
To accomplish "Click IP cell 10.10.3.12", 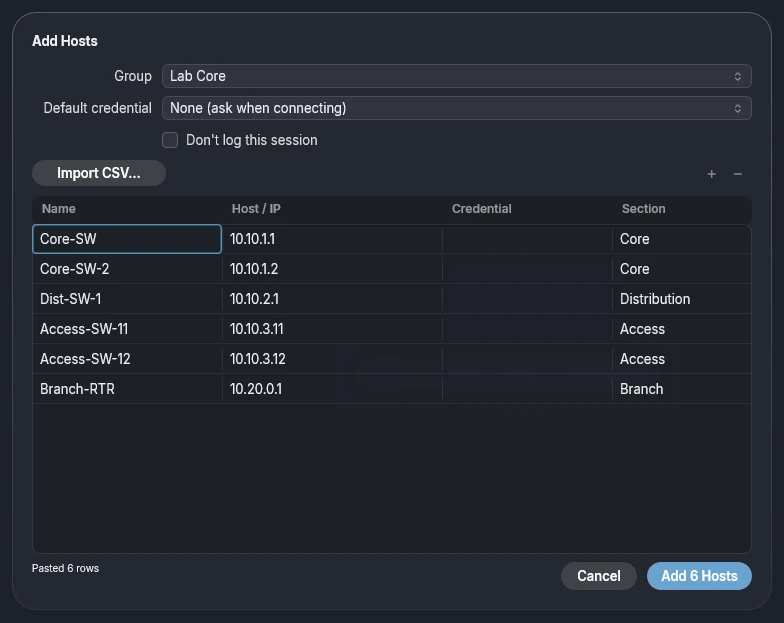I will click(332, 359).
